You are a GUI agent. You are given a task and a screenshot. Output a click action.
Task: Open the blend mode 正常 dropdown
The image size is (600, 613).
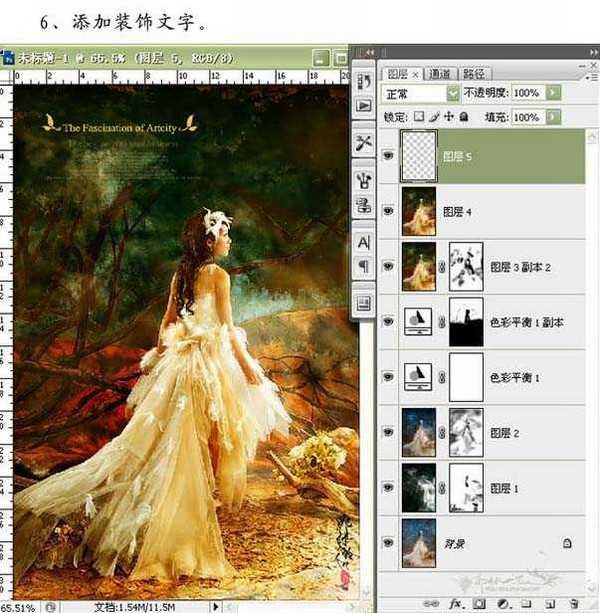click(453, 93)
